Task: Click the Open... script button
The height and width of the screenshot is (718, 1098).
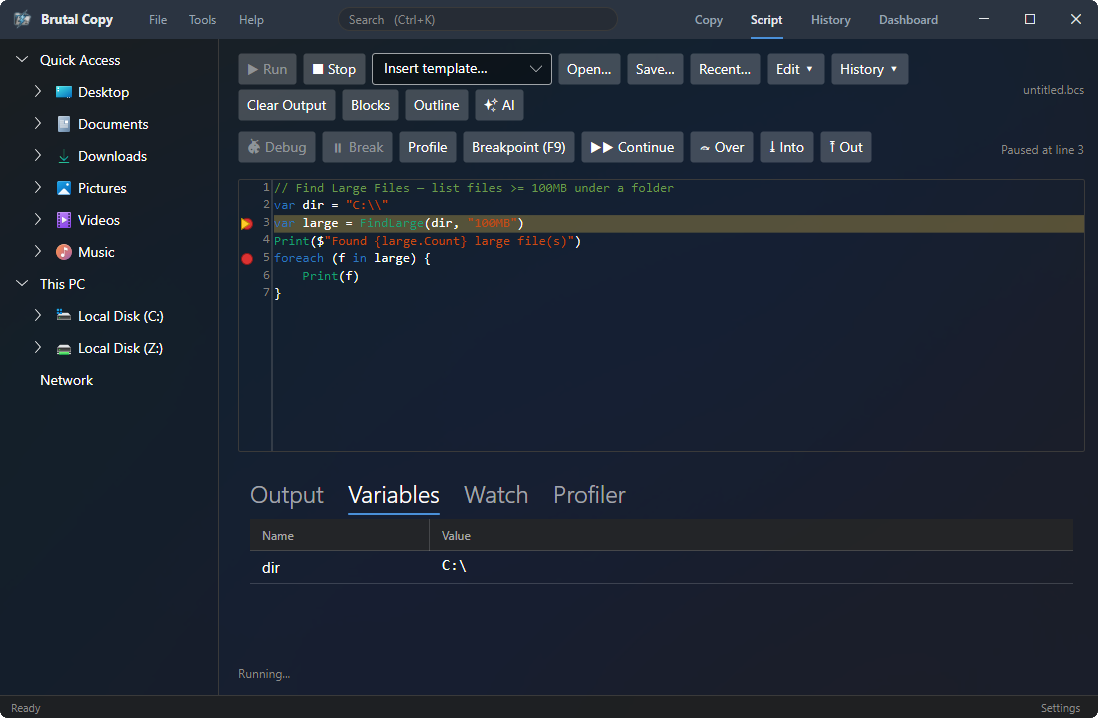Action: [589, 69]
